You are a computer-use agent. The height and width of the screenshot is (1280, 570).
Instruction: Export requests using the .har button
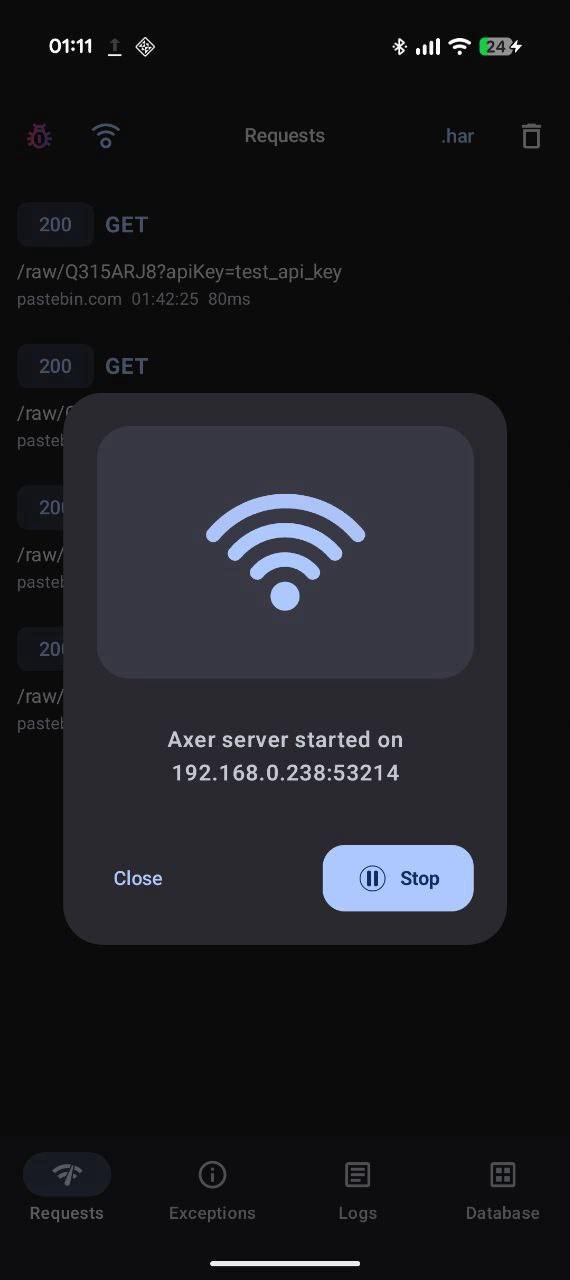coord(458,136)
